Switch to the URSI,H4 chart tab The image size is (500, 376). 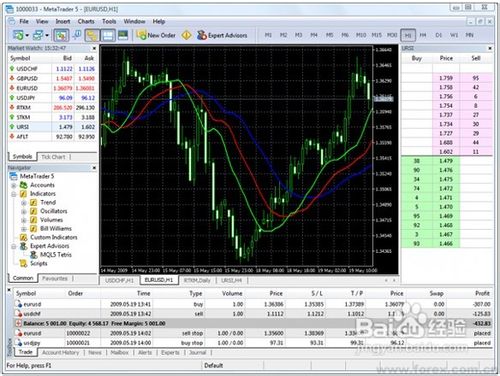point(231,280)
